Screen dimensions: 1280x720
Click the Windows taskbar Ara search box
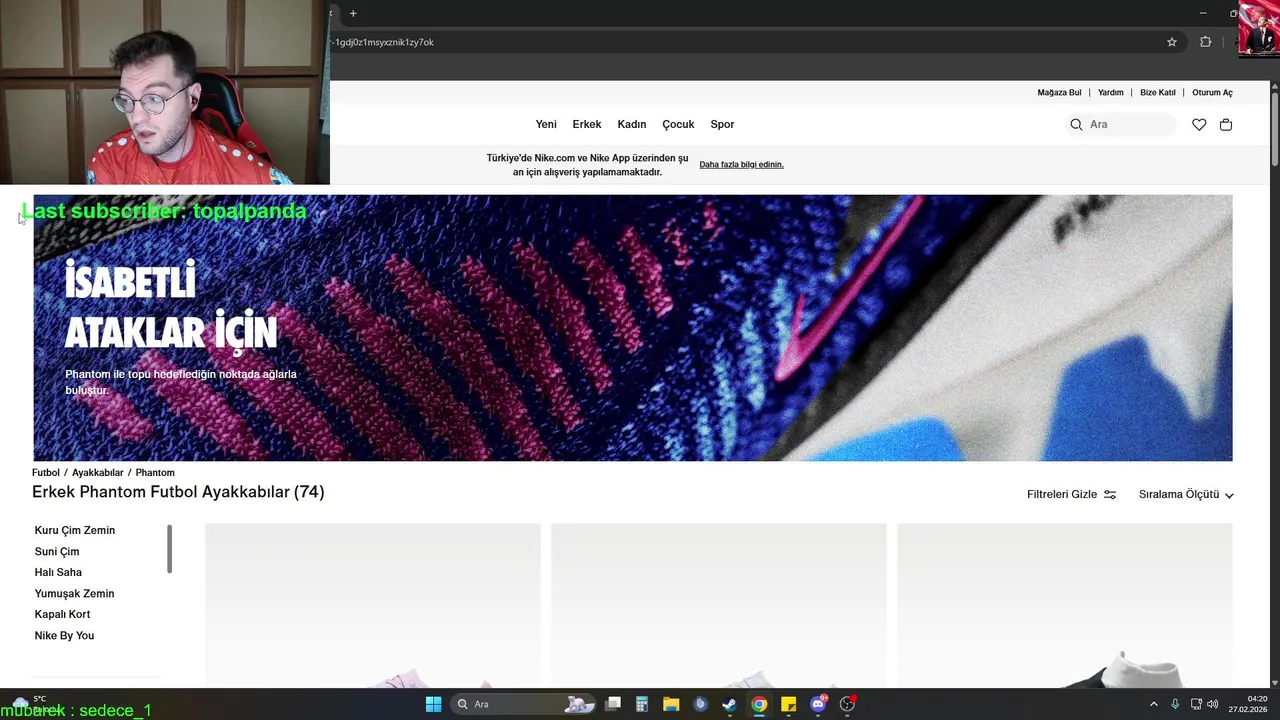(523, 704)
